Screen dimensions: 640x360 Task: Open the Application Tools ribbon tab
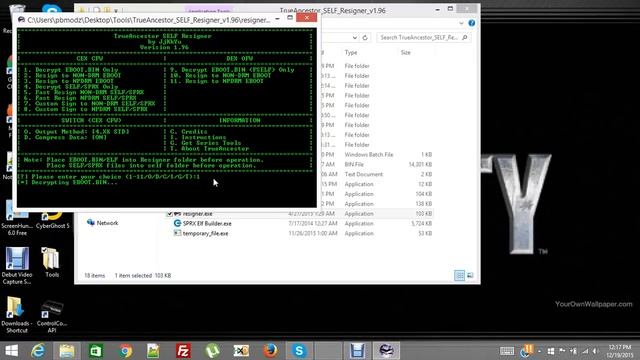point(209,11)
